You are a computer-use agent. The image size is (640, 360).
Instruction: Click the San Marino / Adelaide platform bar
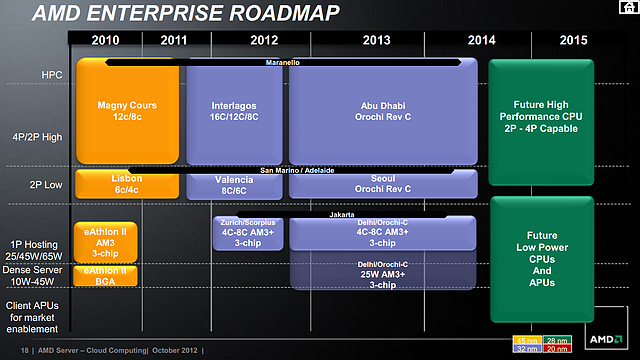click(292, 170)
